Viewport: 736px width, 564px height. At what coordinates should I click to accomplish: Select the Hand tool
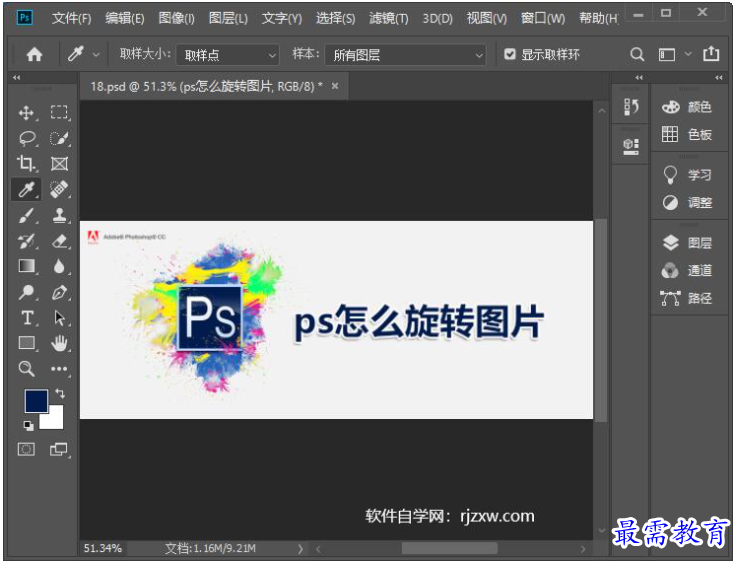coord(59,343)
